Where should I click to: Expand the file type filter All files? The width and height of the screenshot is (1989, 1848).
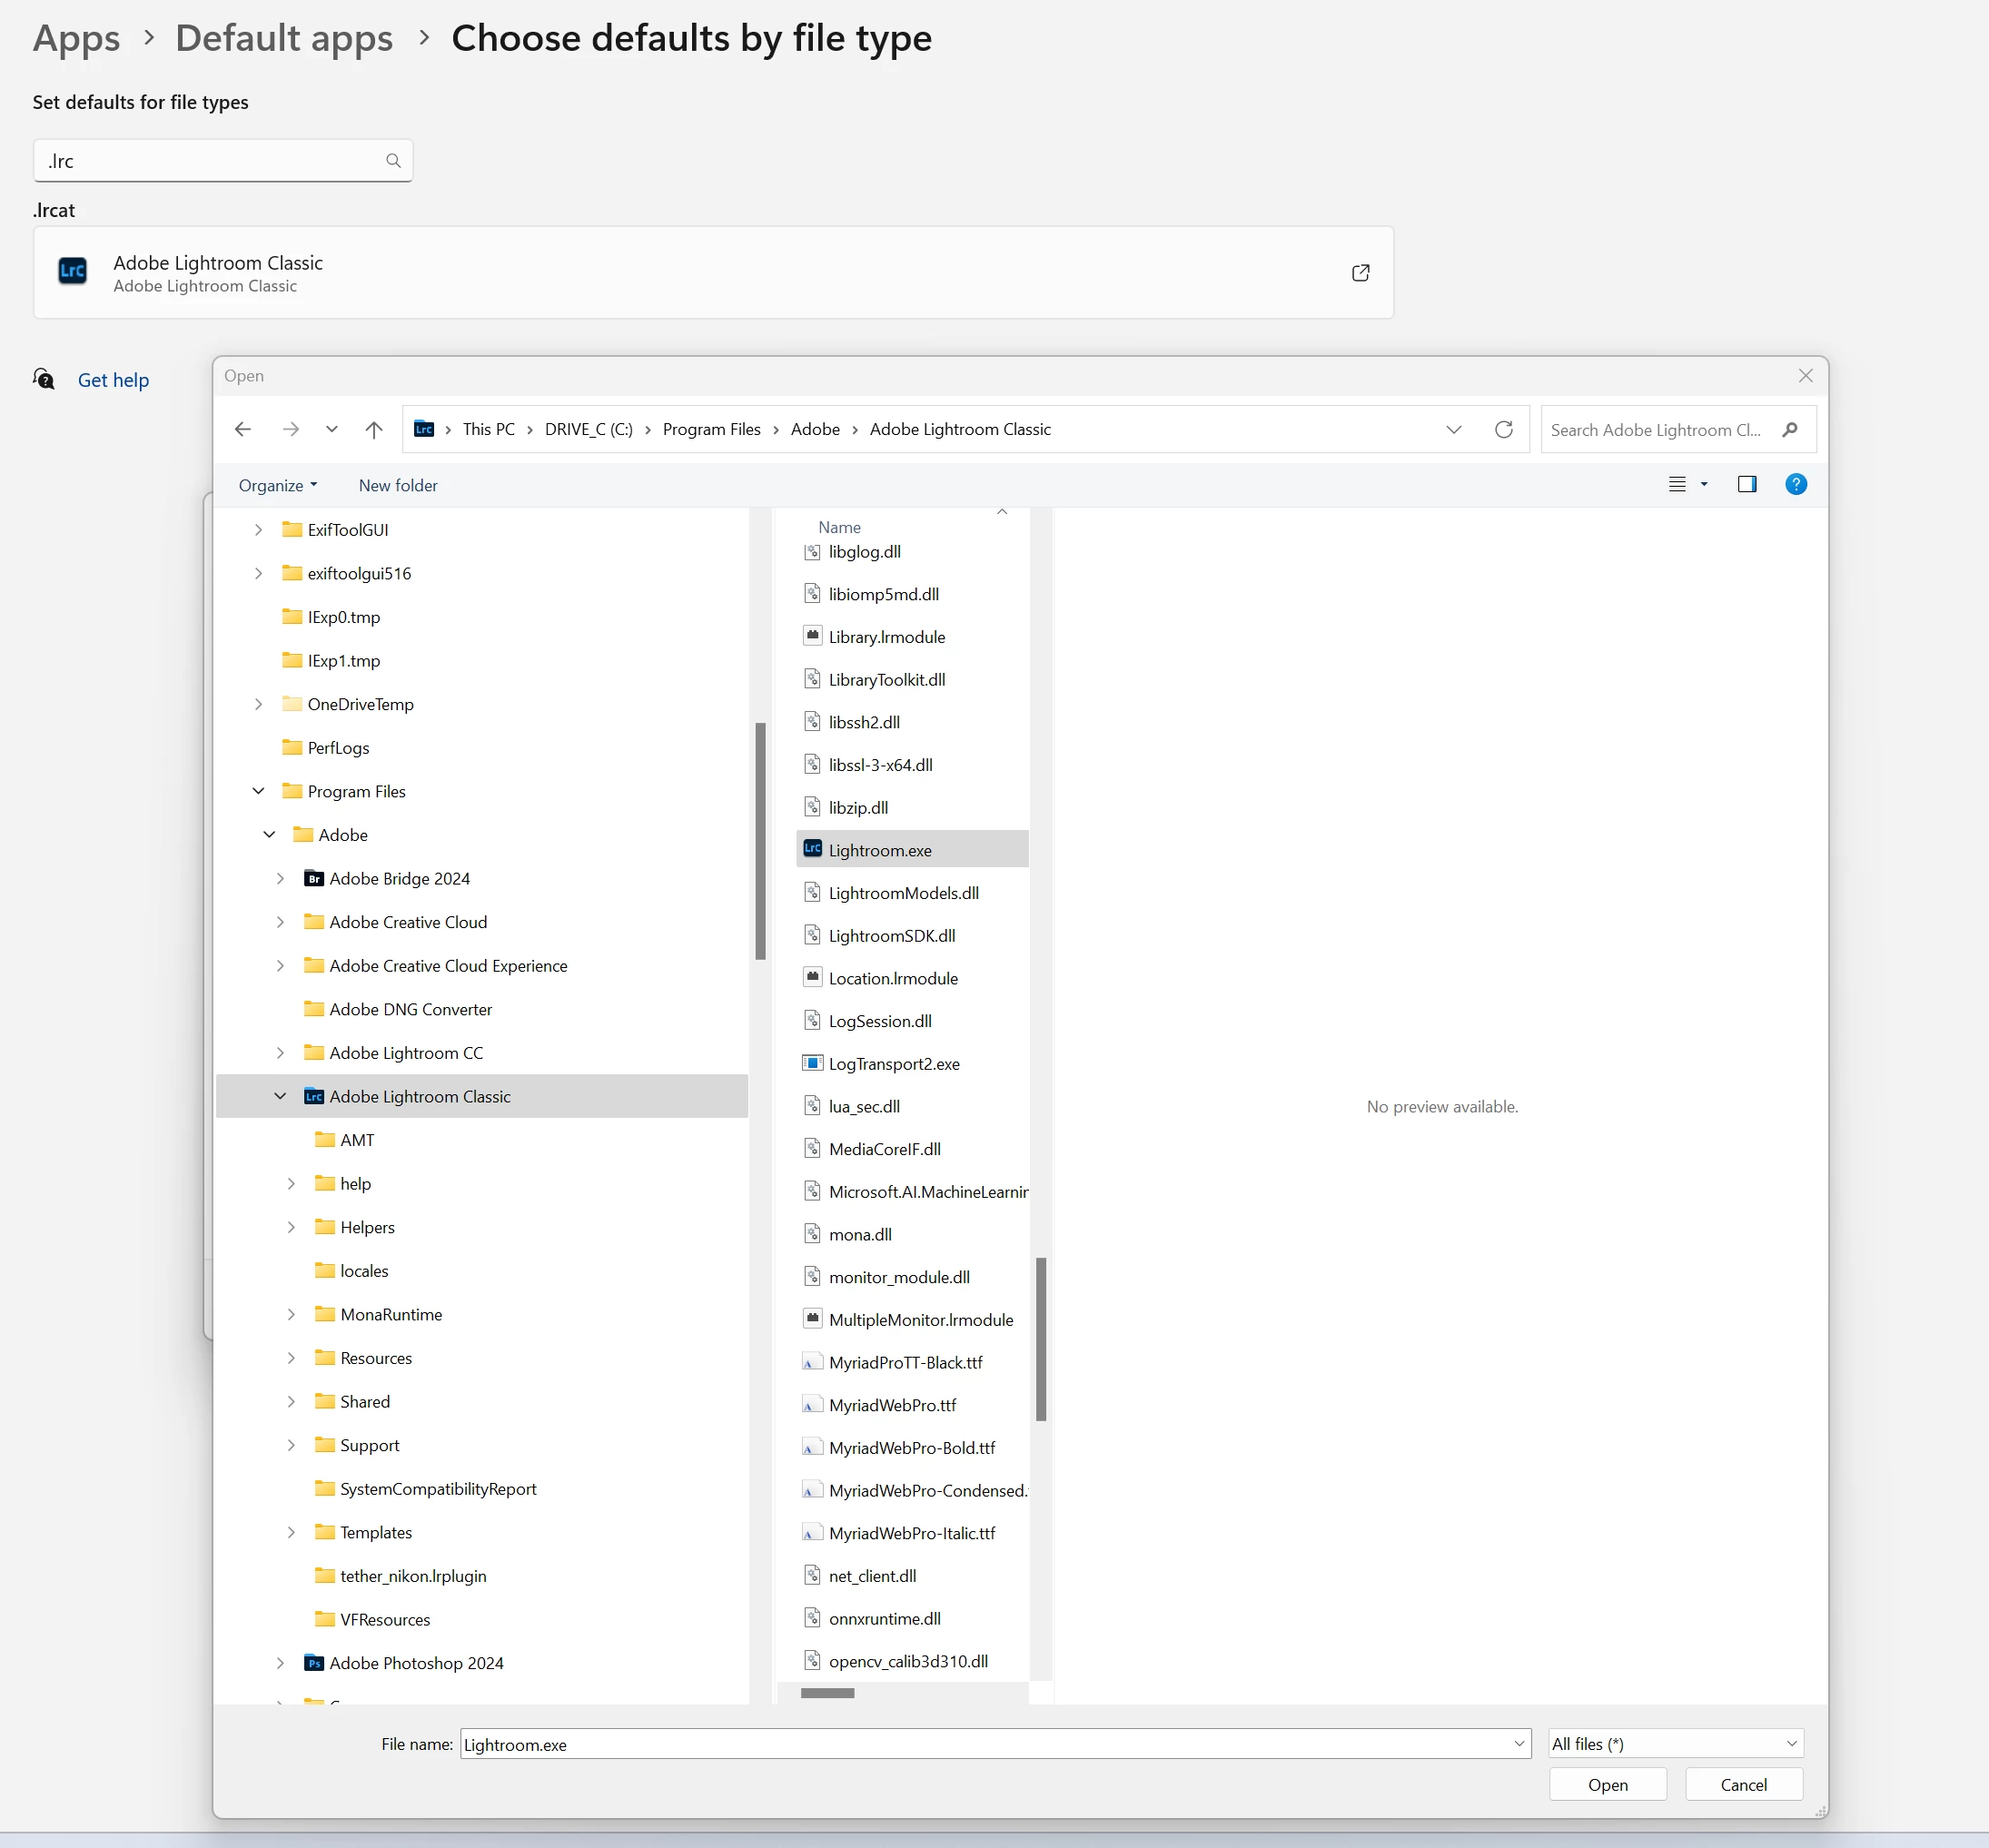(x=1675, y=1744)
